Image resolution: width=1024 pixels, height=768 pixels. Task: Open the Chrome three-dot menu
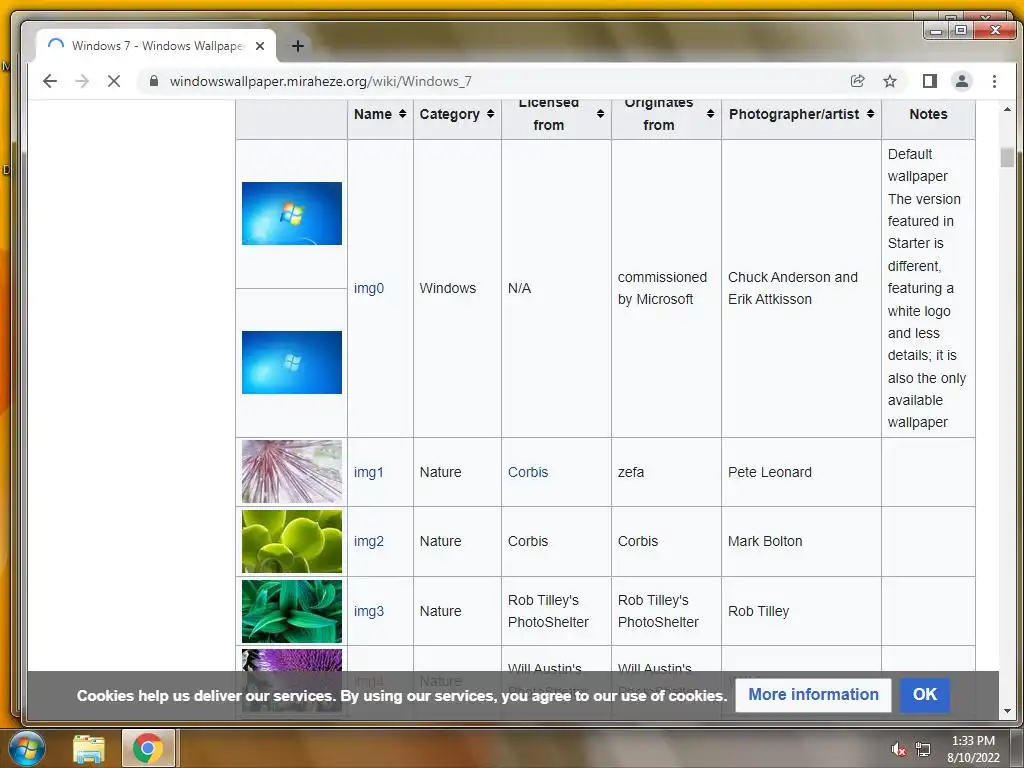(x=994, y=81)
